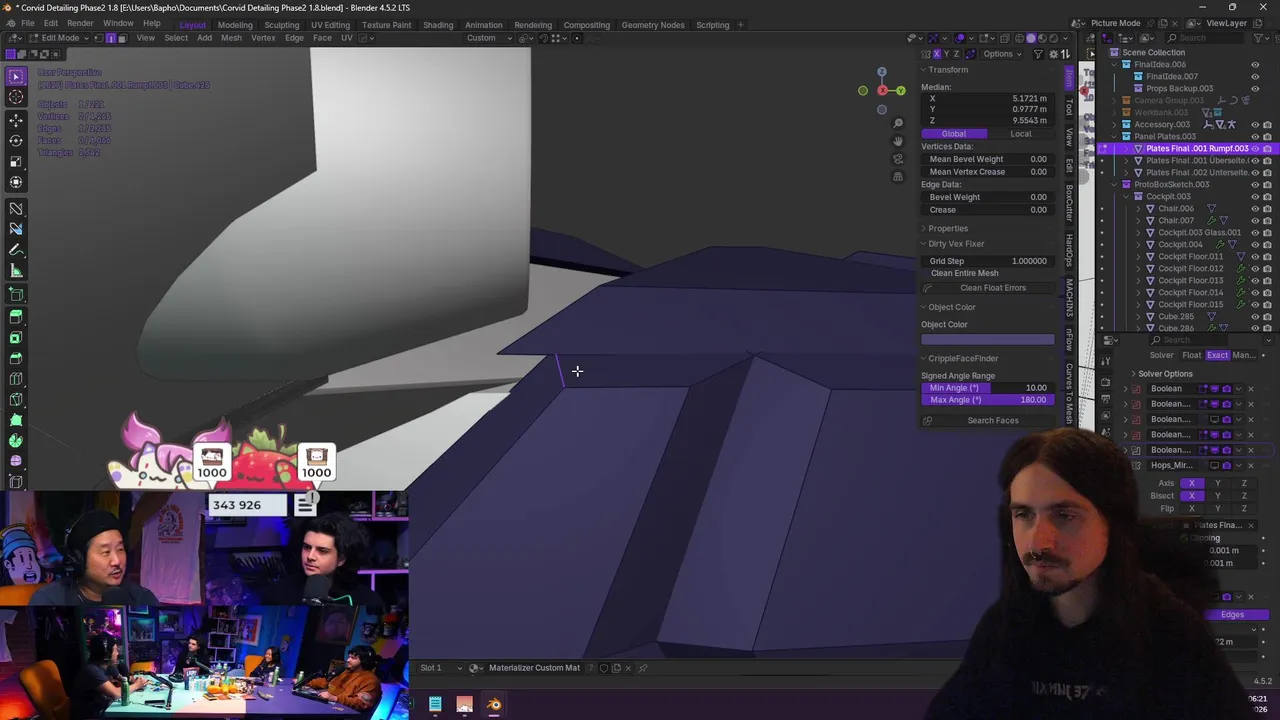Expand the Properties panel in sidebar
Image resolution: width=1280 pixels, height=720 pixels.
[948, 228]
